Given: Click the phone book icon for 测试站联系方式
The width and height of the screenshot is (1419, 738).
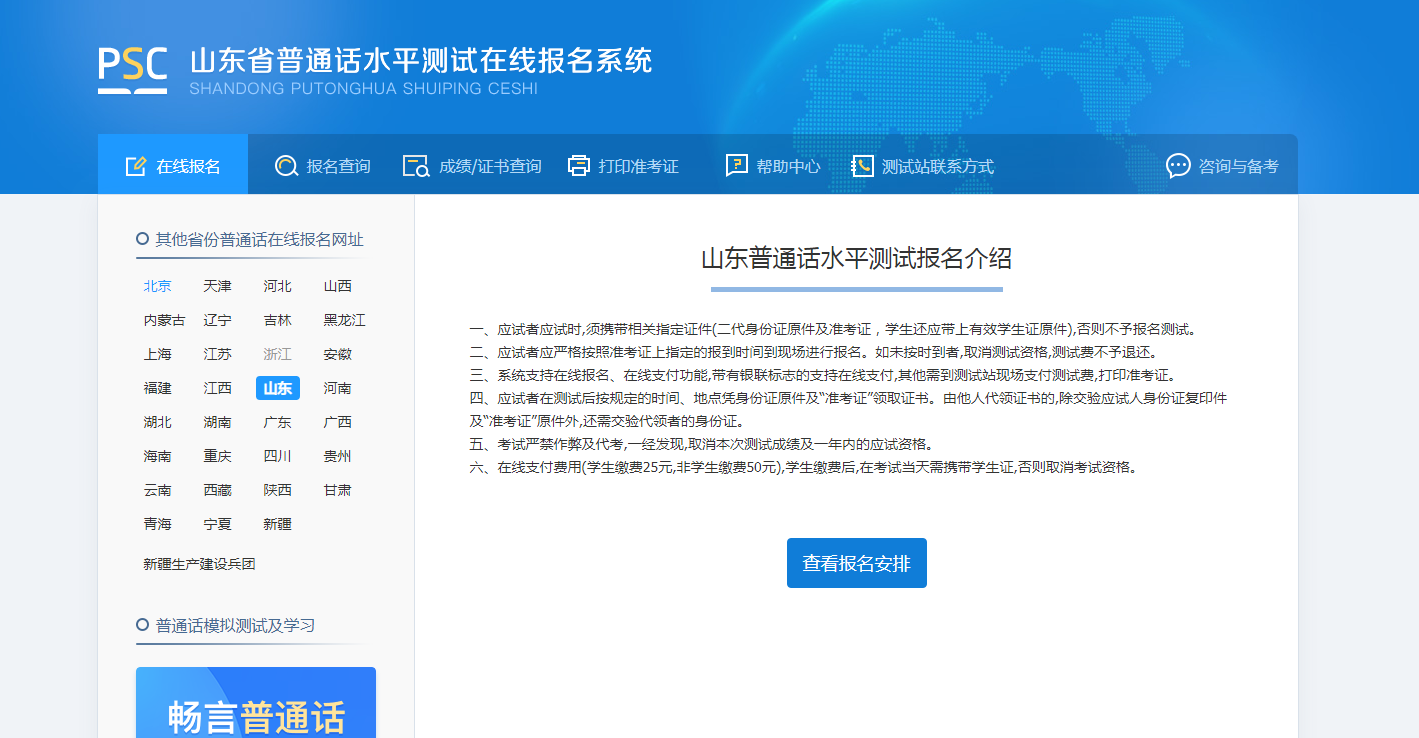Looking at the screenshot, I should point(862,166).
